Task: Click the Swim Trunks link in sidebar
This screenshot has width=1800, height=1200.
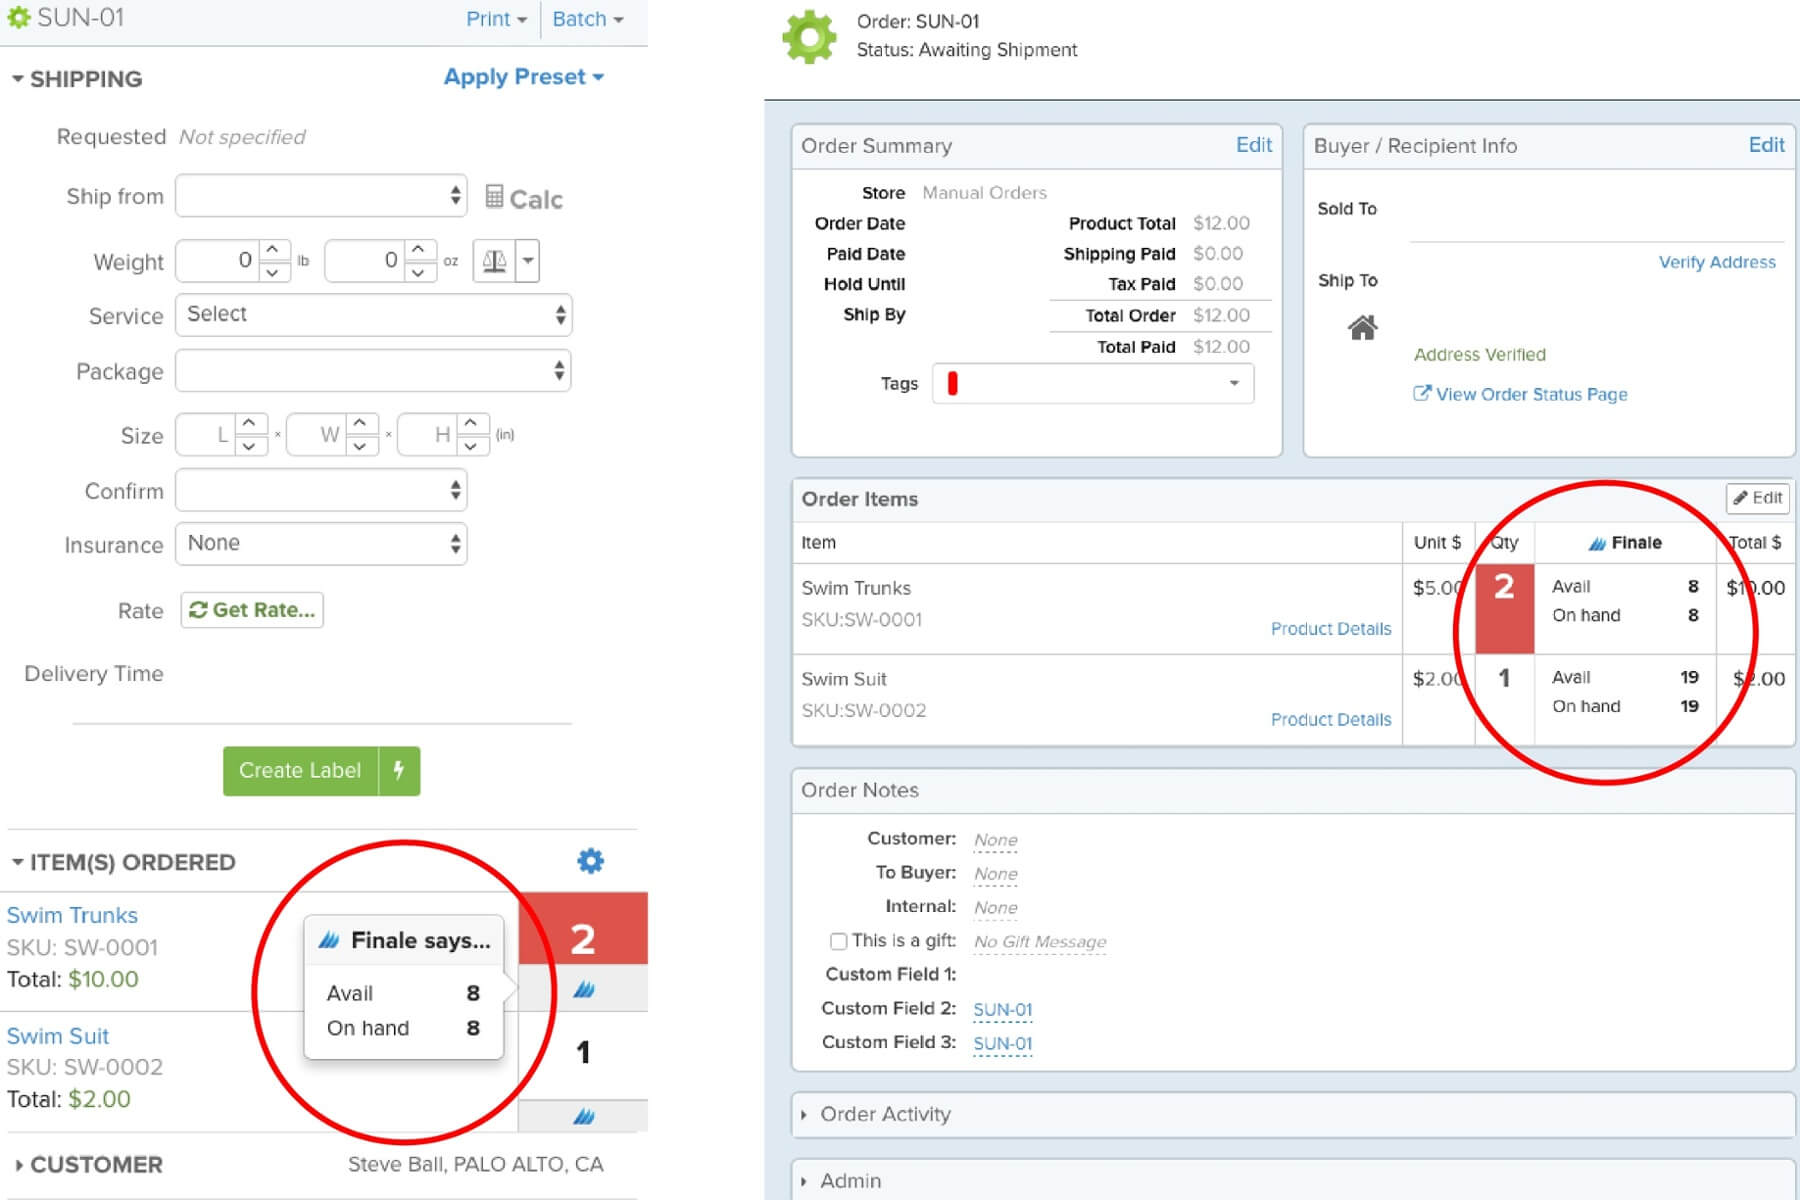Action: (72, 915)
